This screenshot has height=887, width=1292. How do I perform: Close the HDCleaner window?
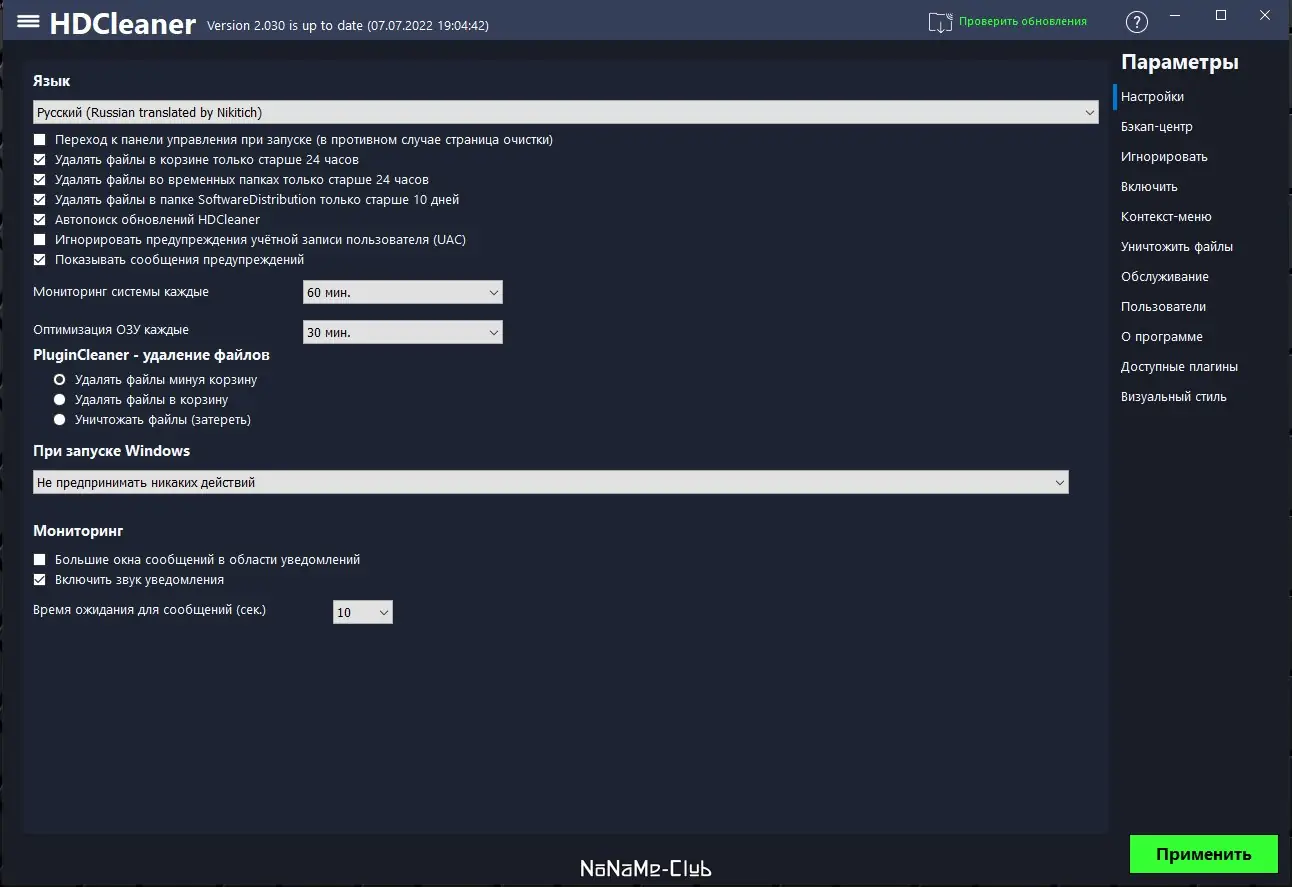1264,15
